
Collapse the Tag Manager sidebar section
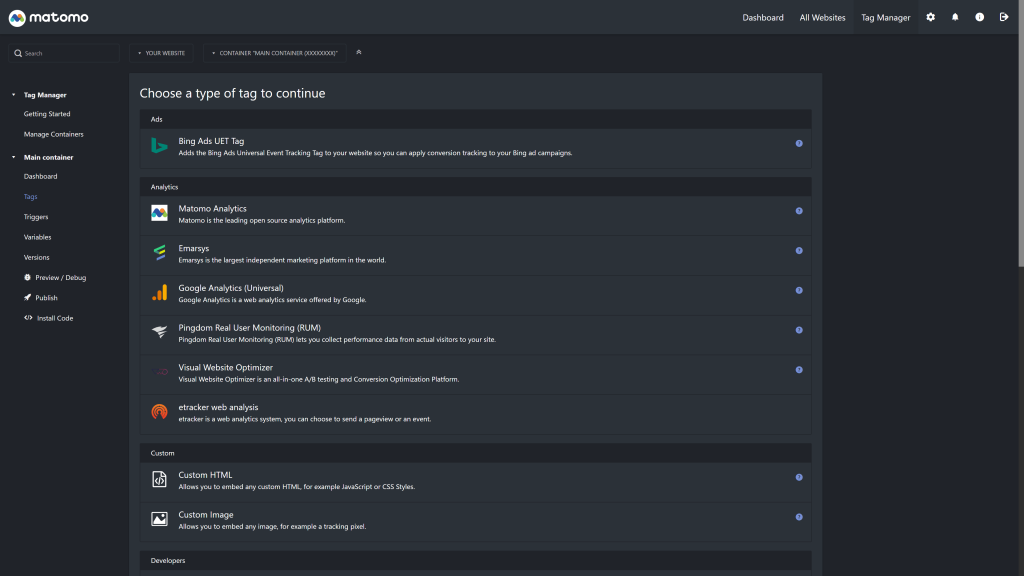click(13, 95)
